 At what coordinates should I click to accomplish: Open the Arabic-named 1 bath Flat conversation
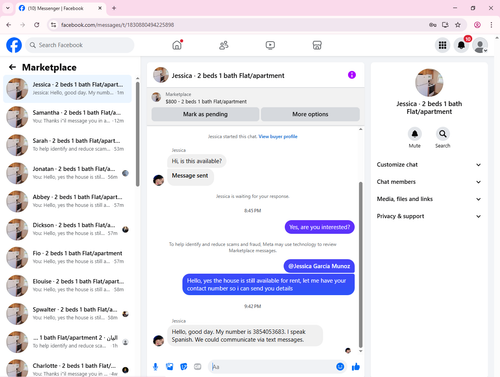[x=67, y=342]
